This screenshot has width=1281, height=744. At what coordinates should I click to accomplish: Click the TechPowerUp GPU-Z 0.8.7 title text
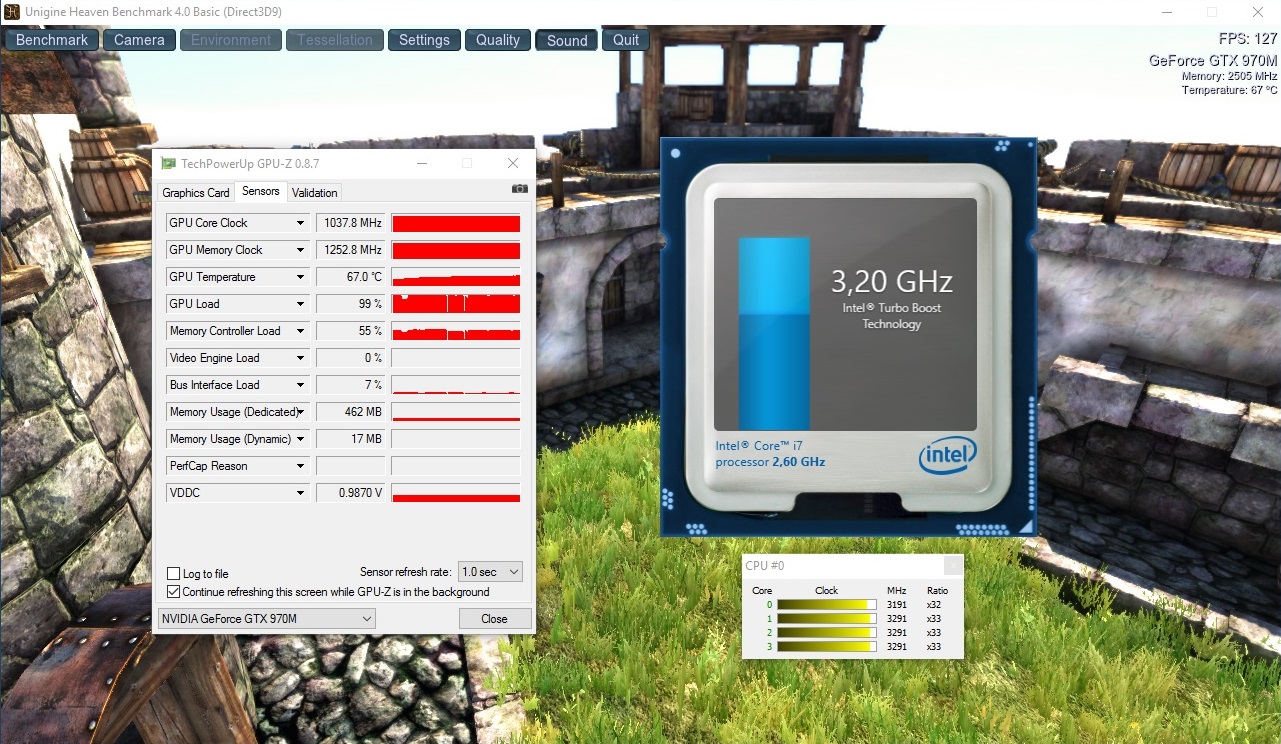pos(250,163)
